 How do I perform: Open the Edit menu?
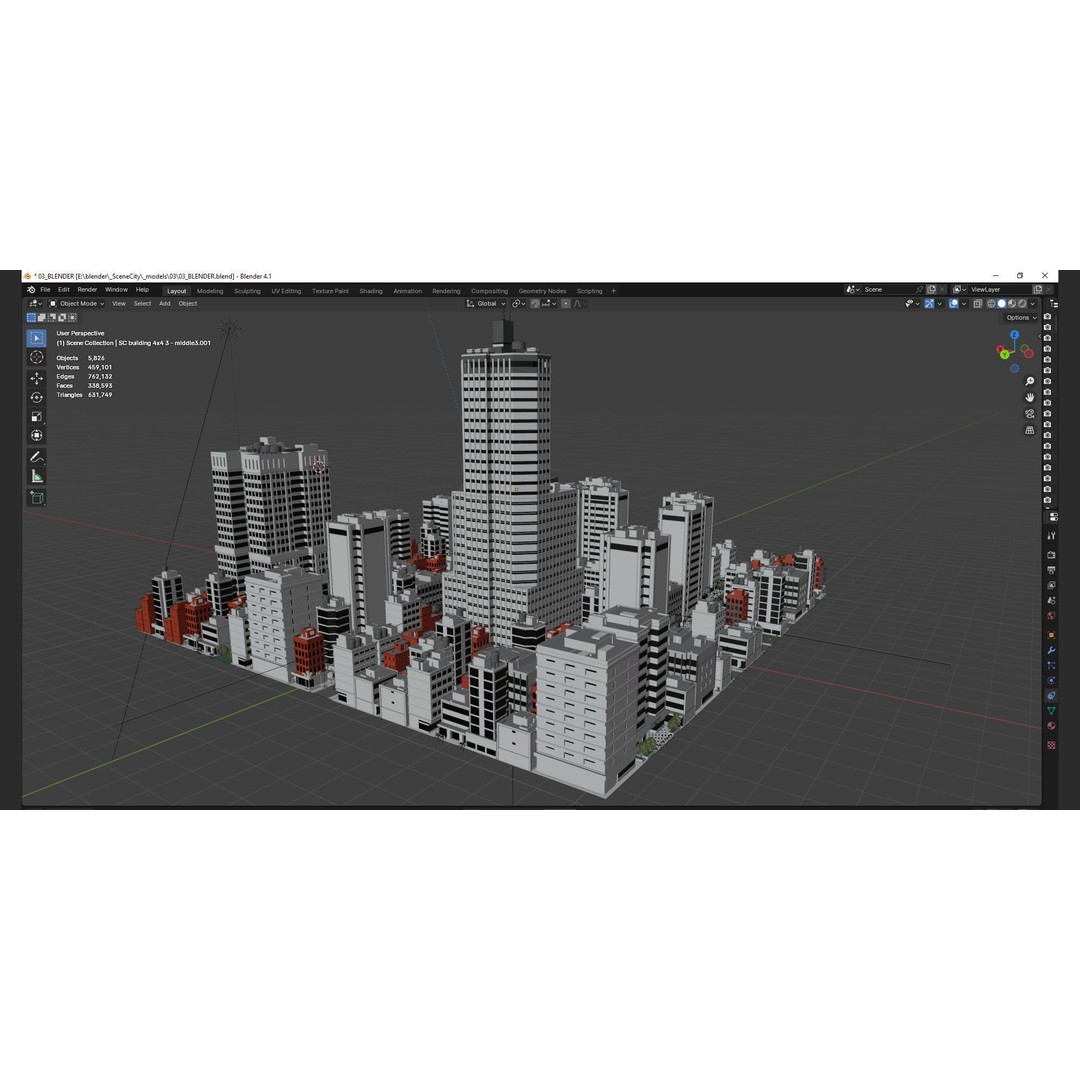(64, 290)
